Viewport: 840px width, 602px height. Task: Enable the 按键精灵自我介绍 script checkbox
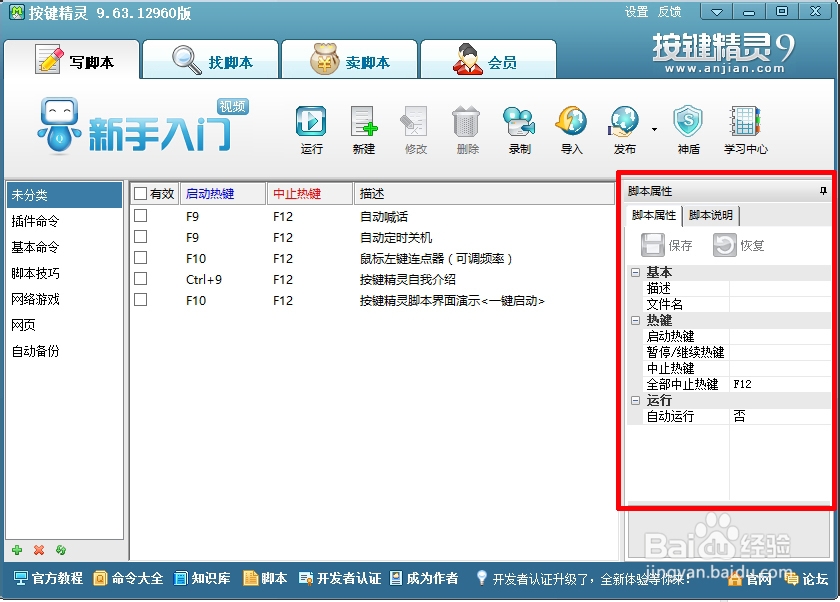[x=140, y=279]
